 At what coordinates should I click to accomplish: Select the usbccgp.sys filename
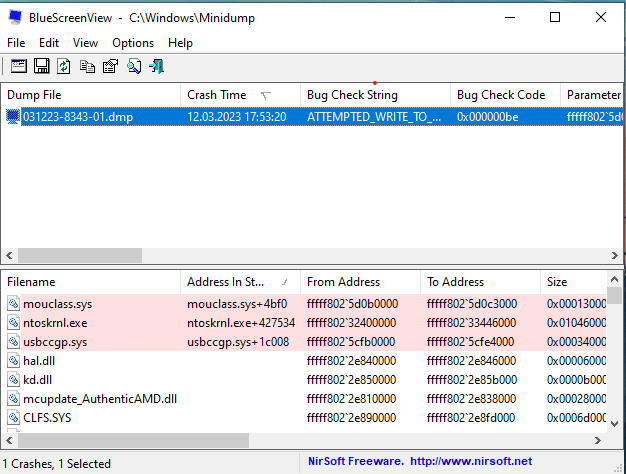click(55, 342)
